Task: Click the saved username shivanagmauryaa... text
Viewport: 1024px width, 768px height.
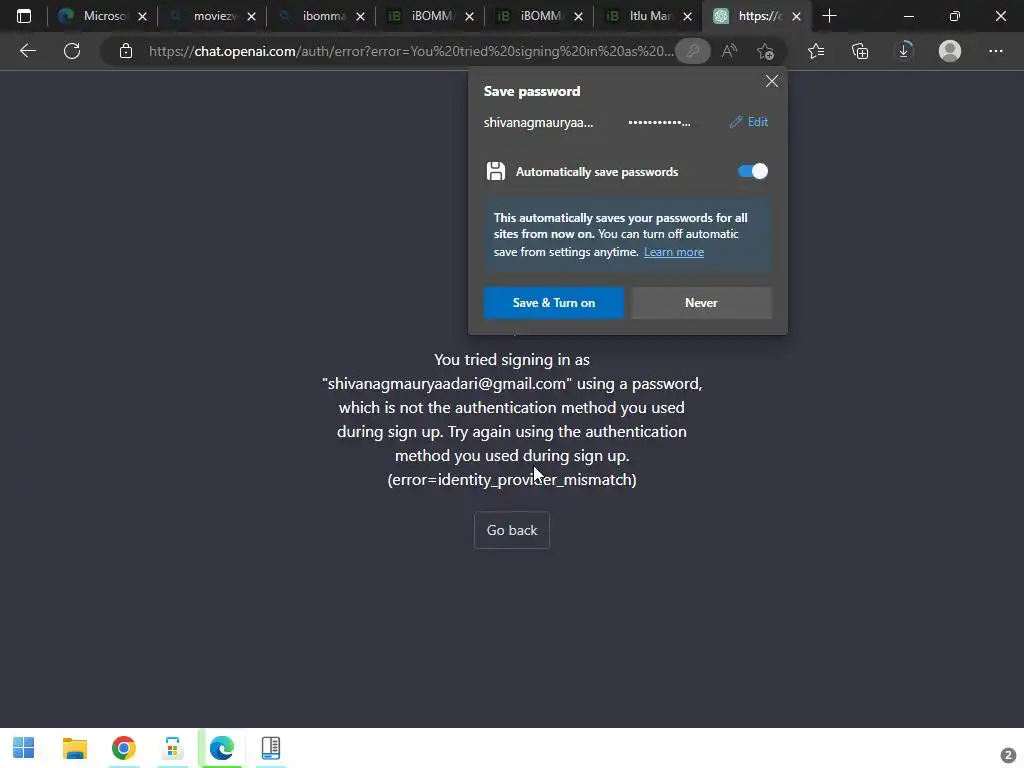Action: (x=538, y=122)
